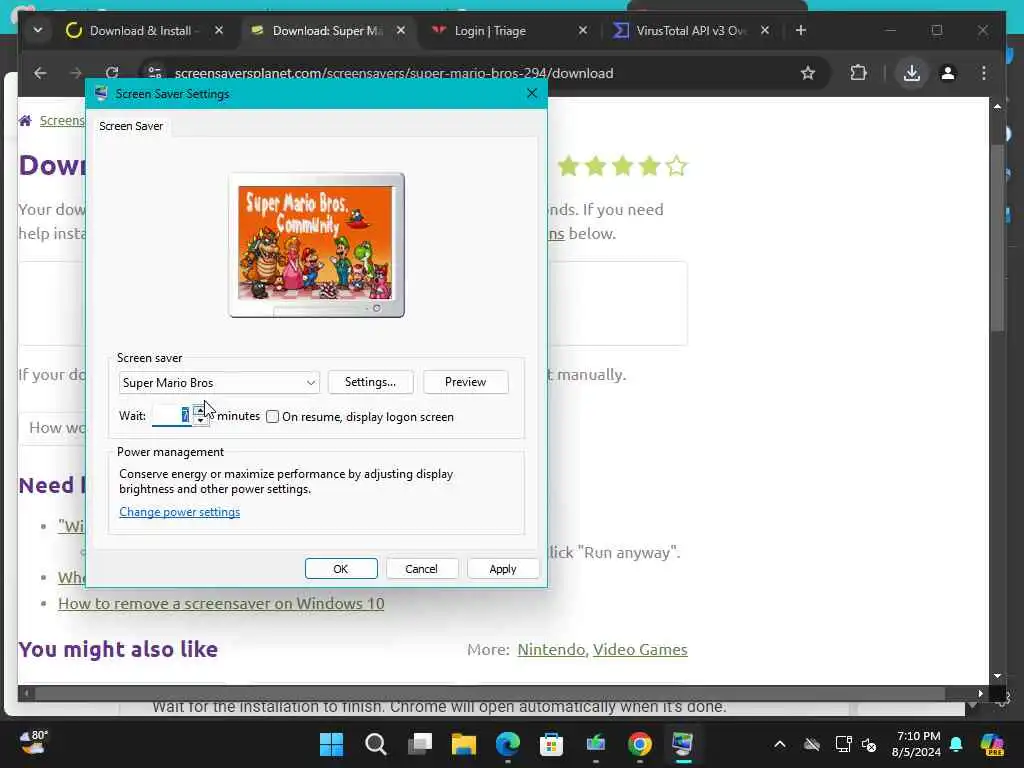The width and height of the screenshot is (1024, 768).
Task: Click the first rating star
Action: (569, 166)
